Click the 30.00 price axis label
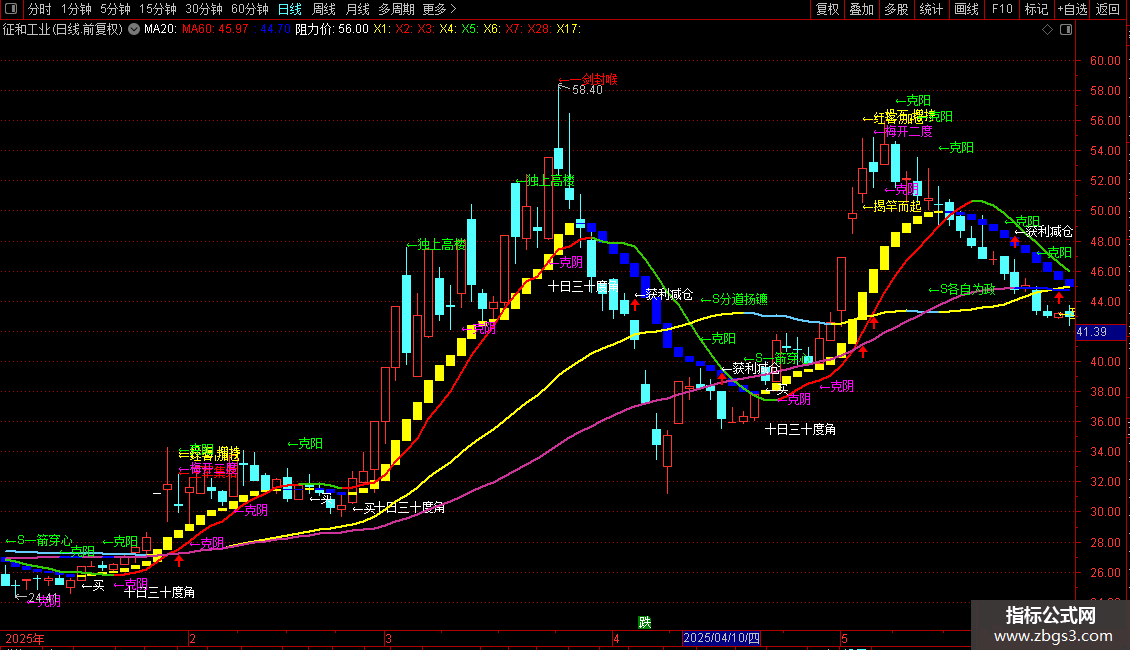Image resolution: width=1130 pixels, height=650 pixels. tap(1105, 512)
